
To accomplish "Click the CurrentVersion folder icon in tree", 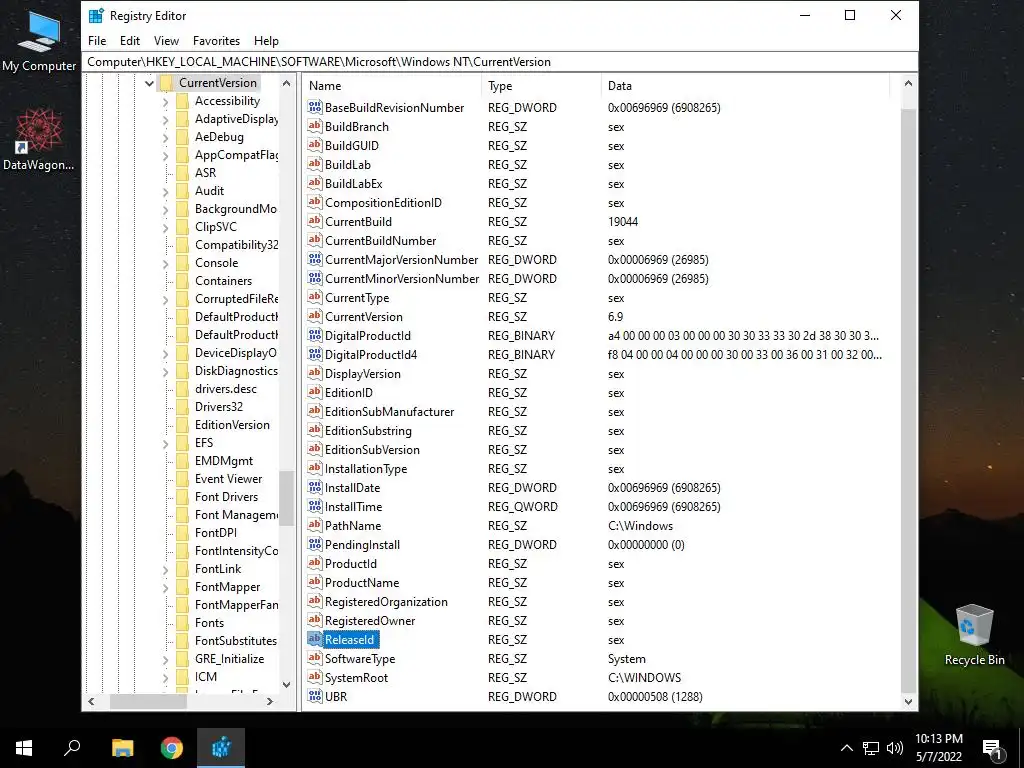I will [167, 83].
